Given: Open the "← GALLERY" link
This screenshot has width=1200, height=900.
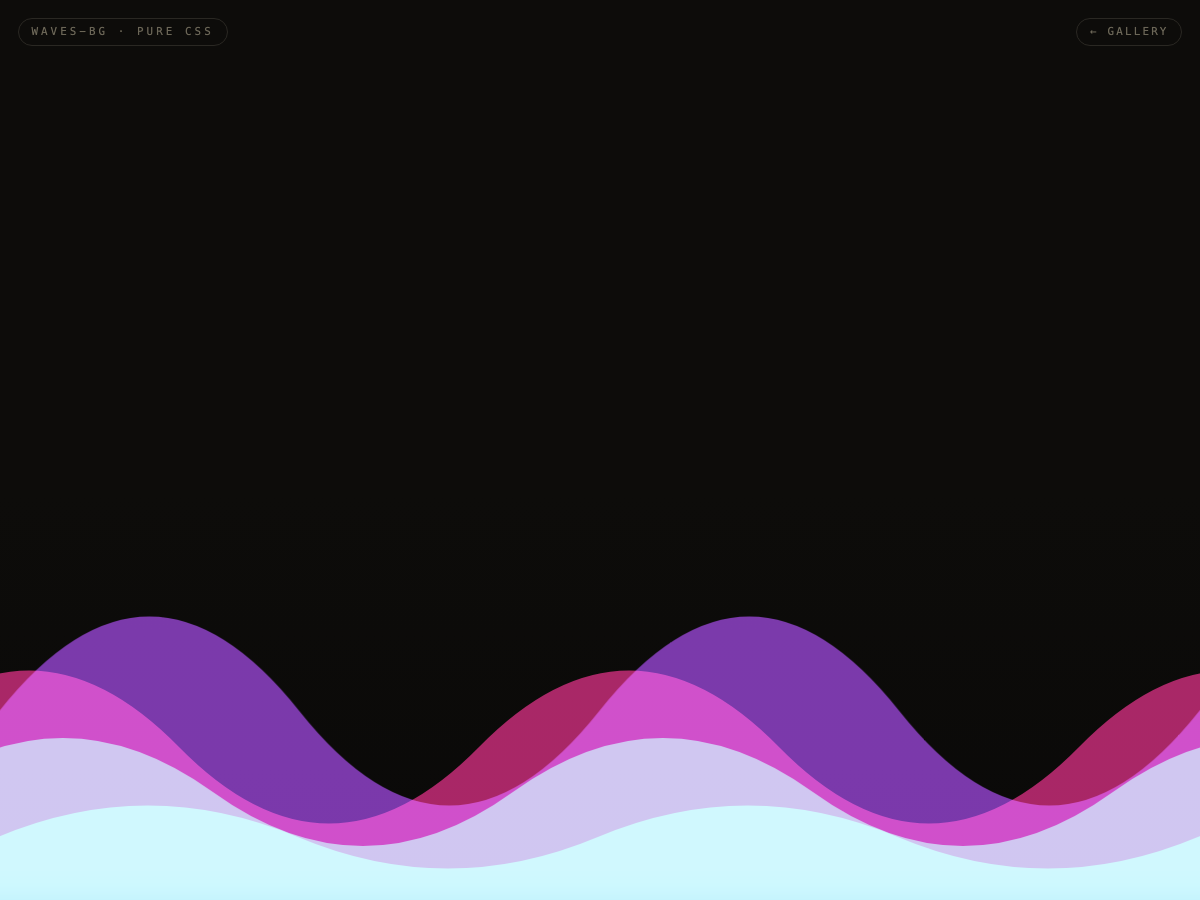Looking at the screenshot, I should coord(1129,32).
